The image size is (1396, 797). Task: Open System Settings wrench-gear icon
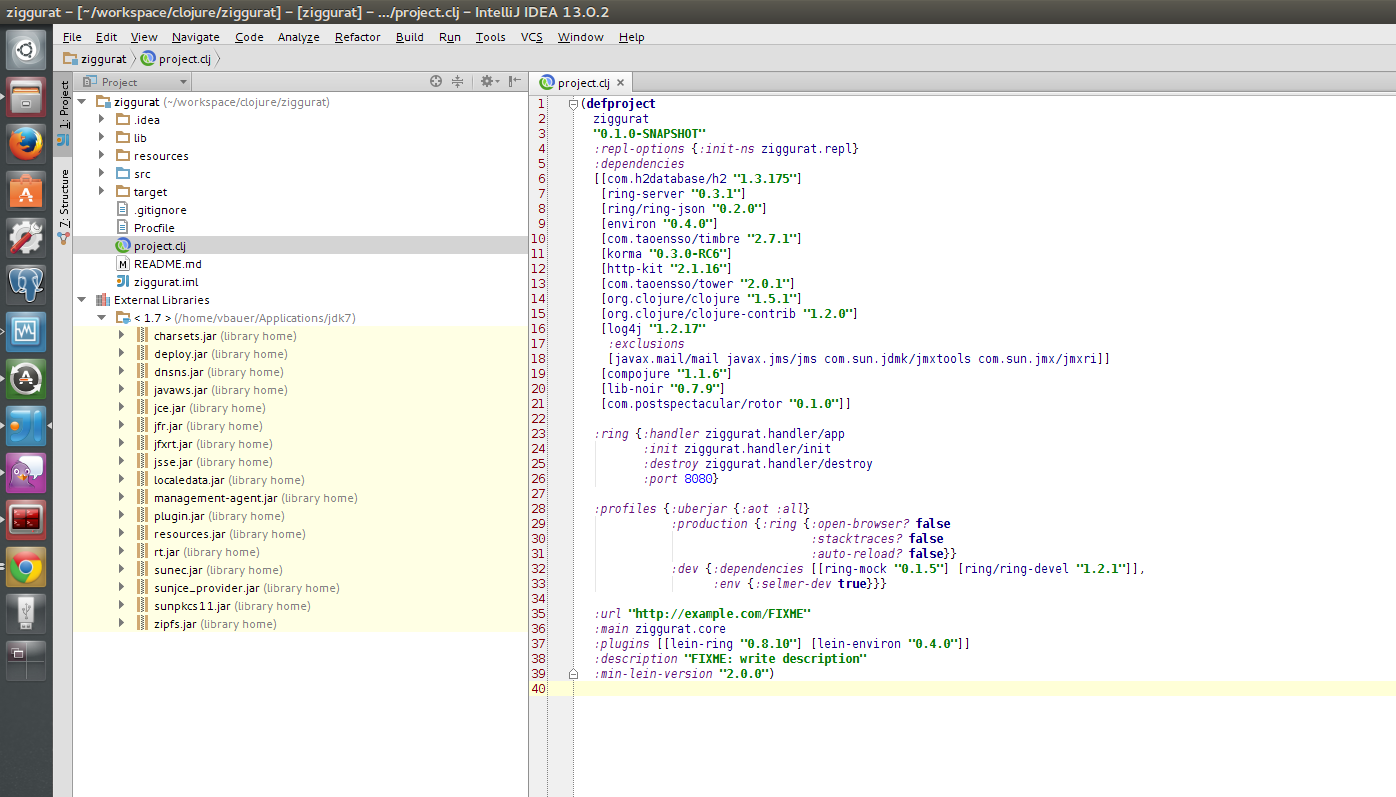(x=26, y=238)
